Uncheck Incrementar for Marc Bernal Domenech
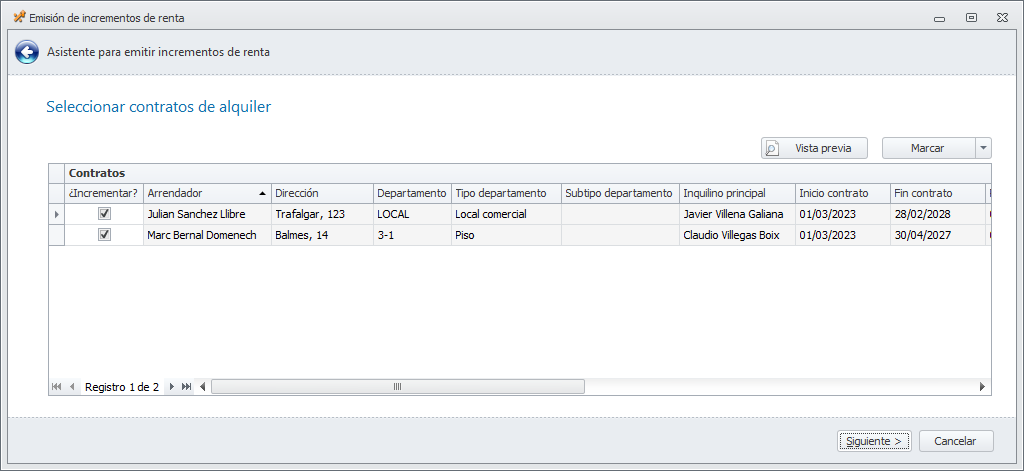Viewport: 1024px width, 471px height. pos(104,235)
